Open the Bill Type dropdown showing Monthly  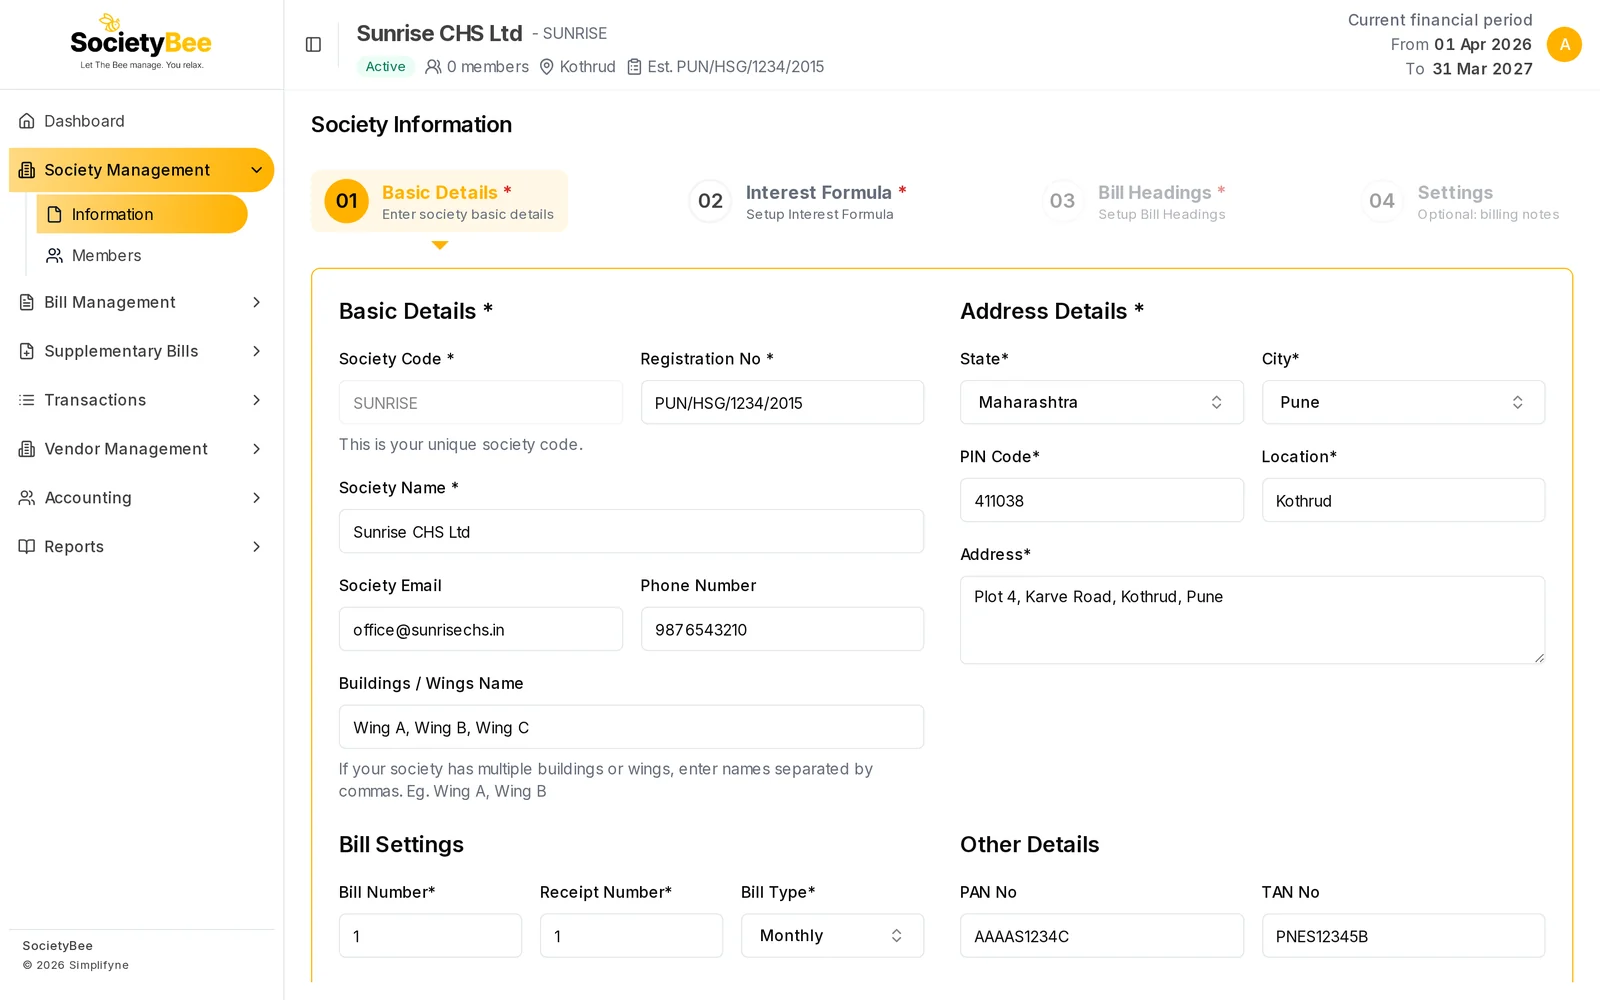pyautogui.click(x=832, y=936)
